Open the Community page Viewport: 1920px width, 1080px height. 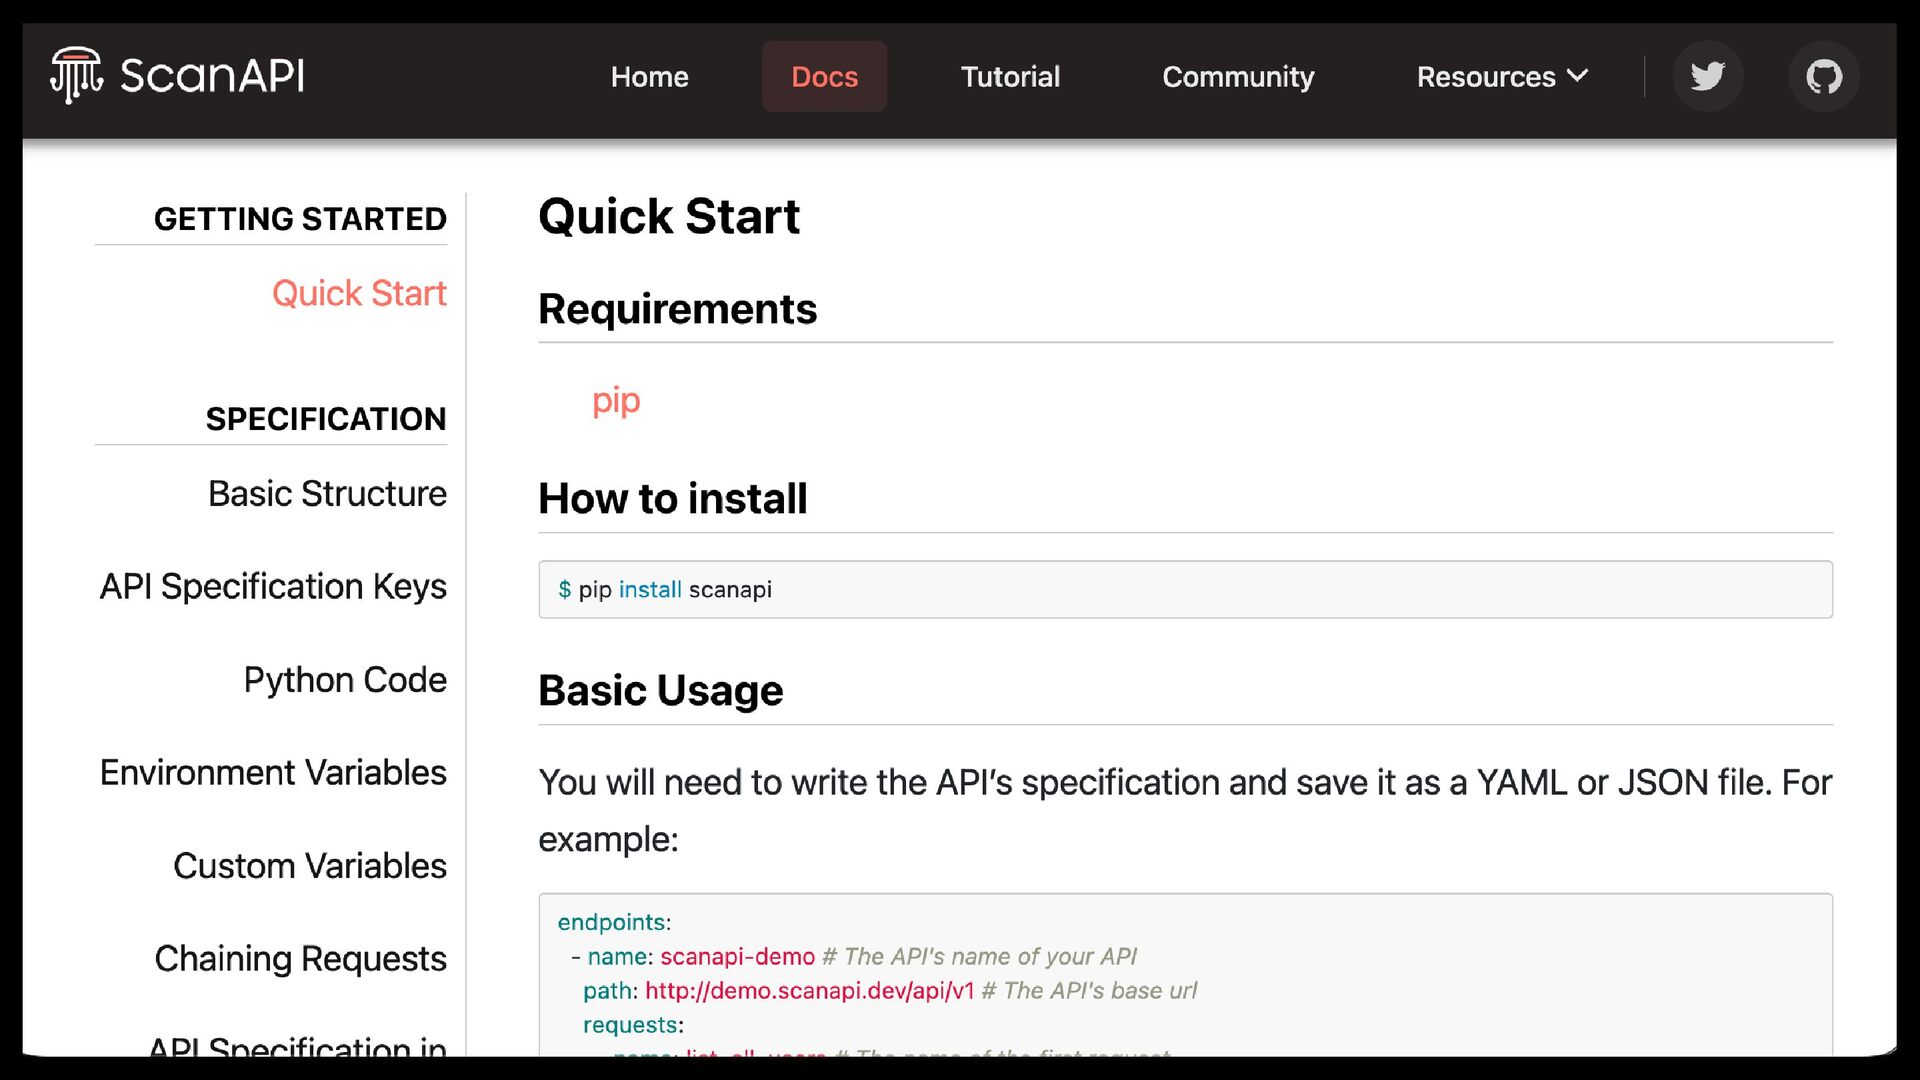pos(1238,76)
